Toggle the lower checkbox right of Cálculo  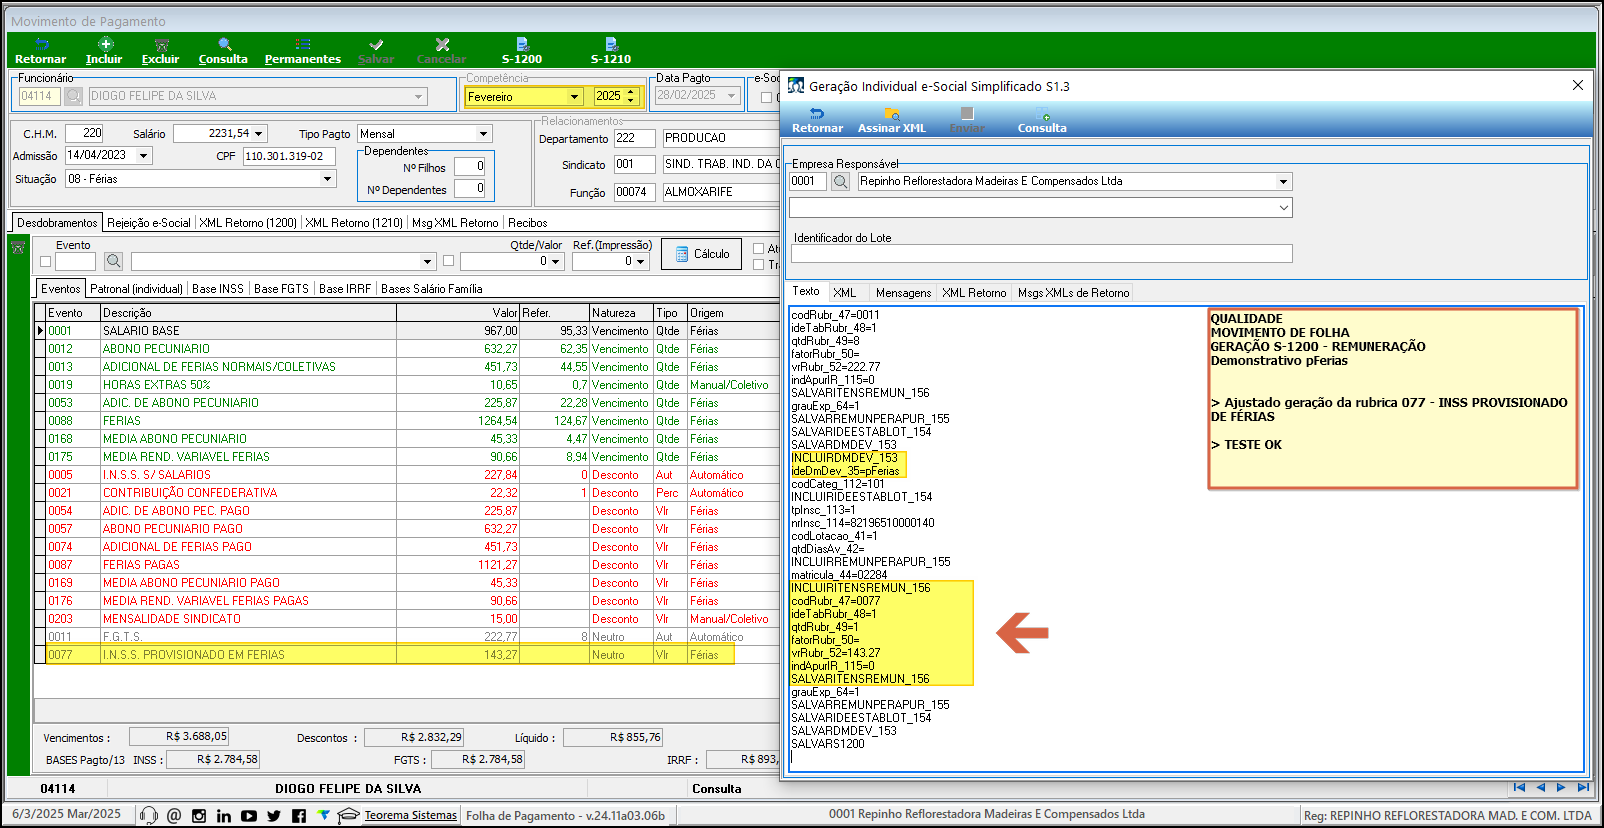click(758, 265)
